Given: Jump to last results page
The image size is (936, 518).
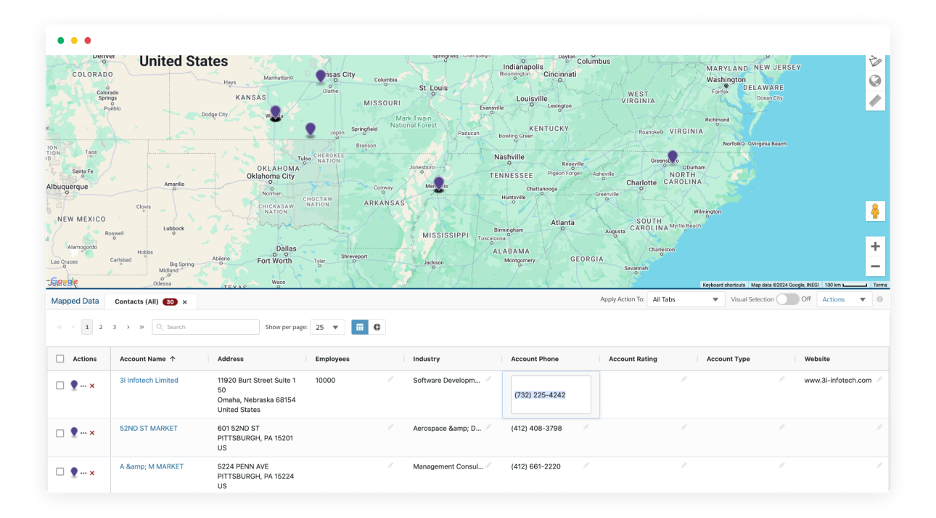Looking at the screenshot, I should [x=141, y=327].
